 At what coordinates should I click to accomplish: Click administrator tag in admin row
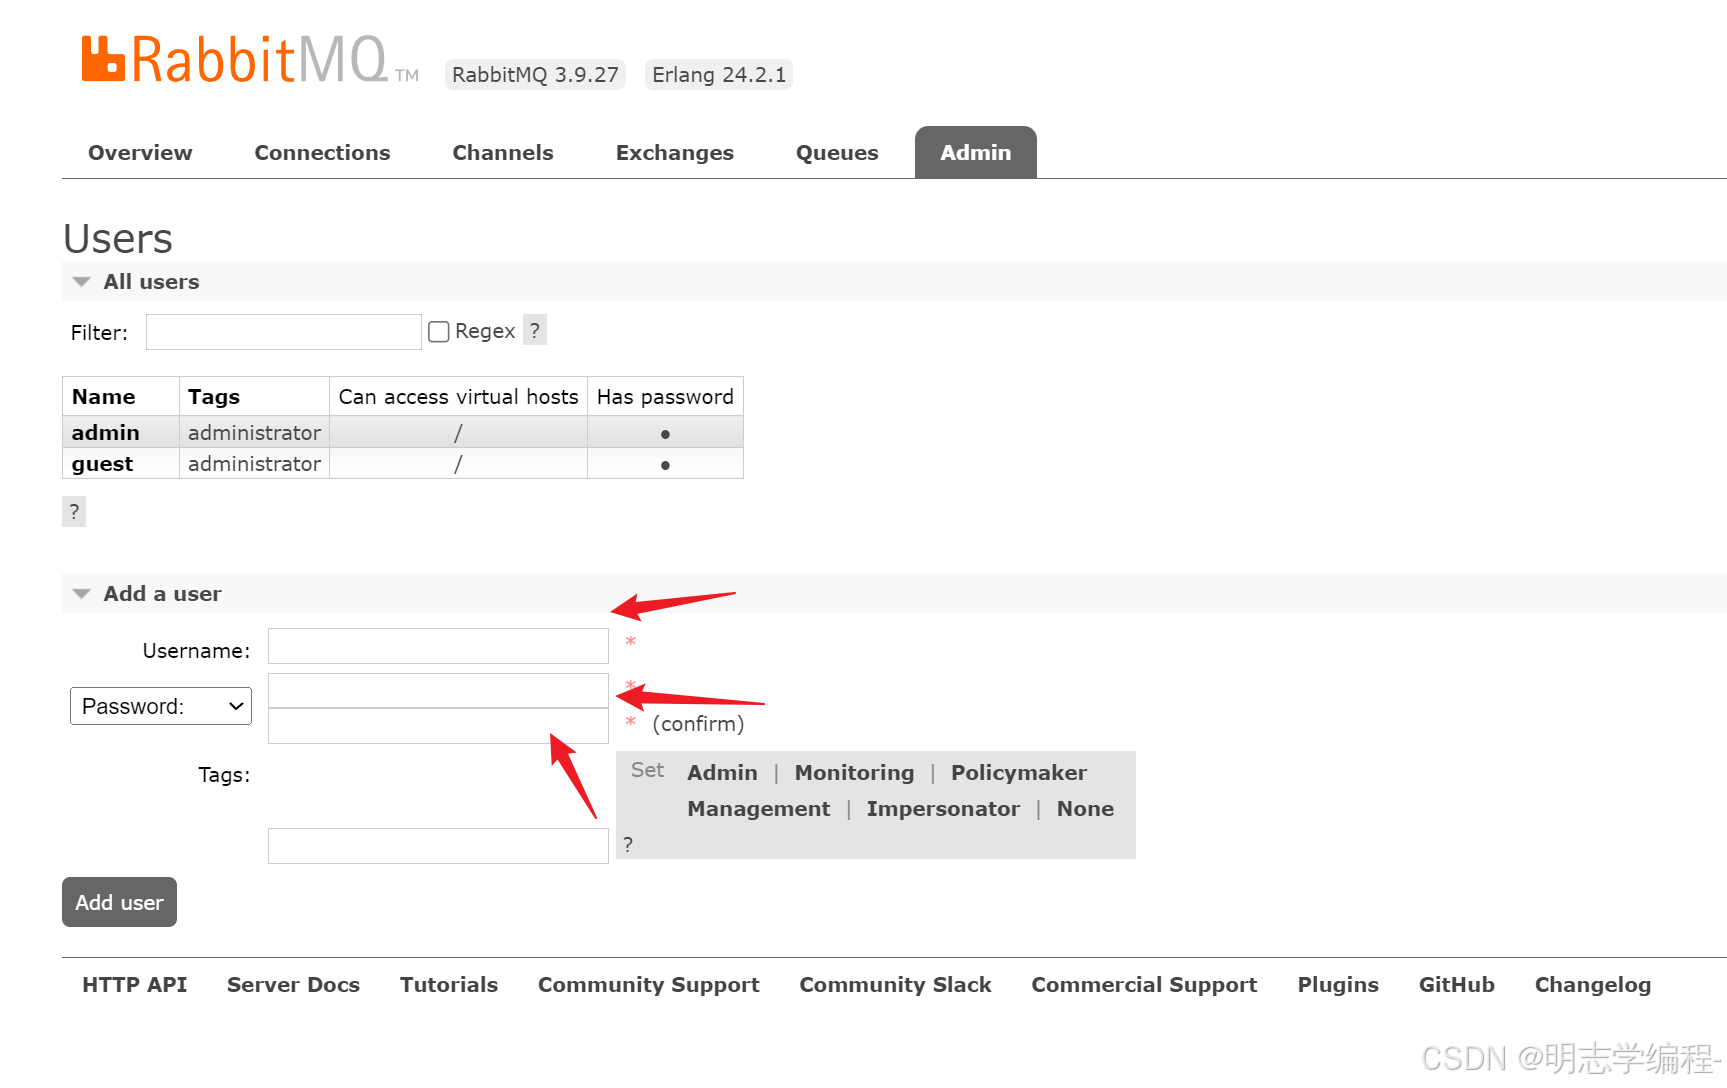click(x=254, y=432)
